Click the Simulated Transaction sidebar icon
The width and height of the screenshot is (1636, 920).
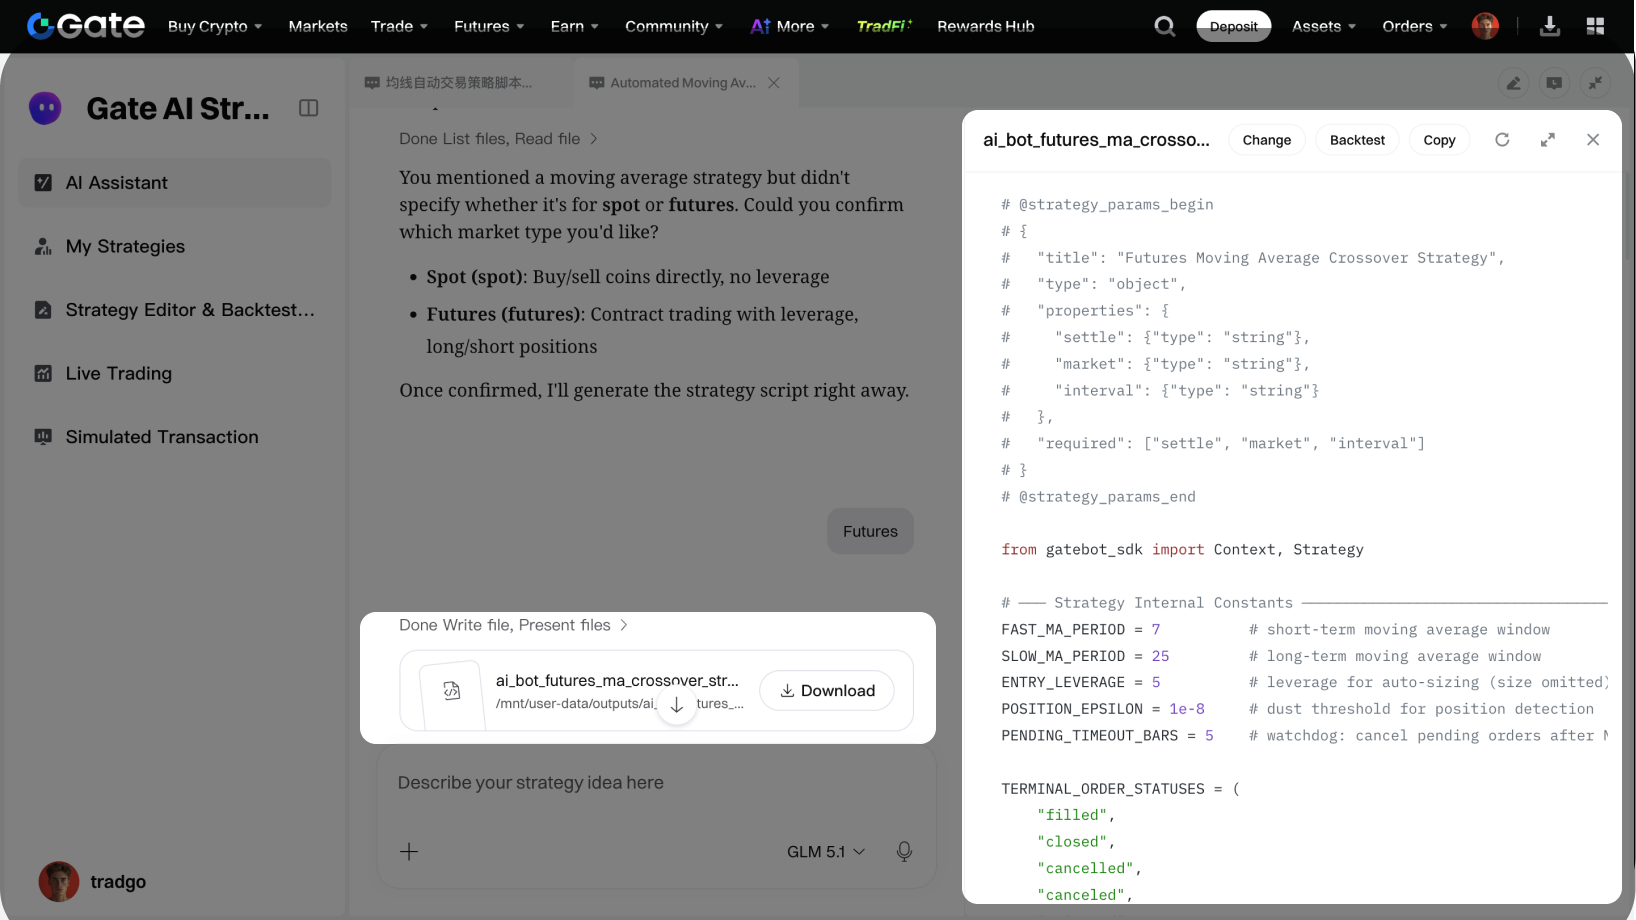43,437
